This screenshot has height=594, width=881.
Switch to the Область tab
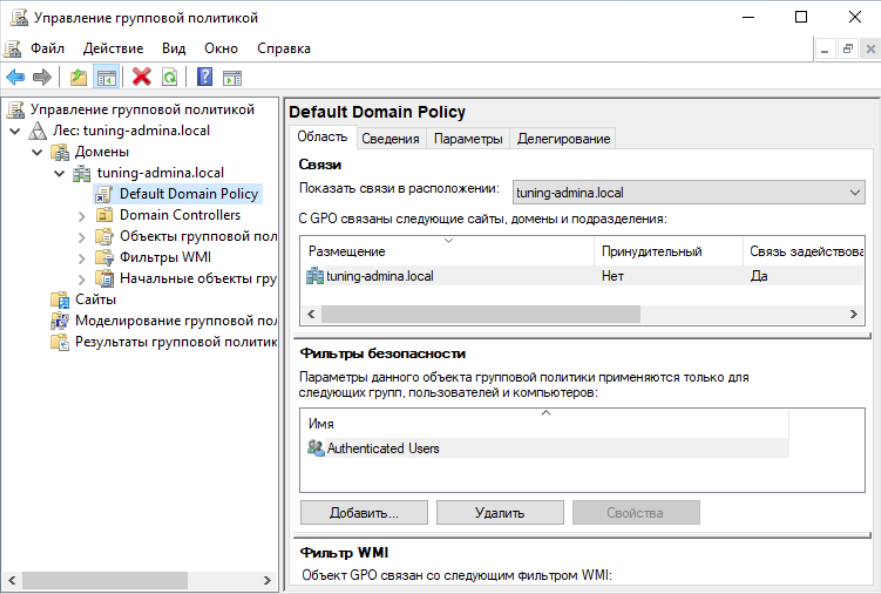tap(322, 137)
